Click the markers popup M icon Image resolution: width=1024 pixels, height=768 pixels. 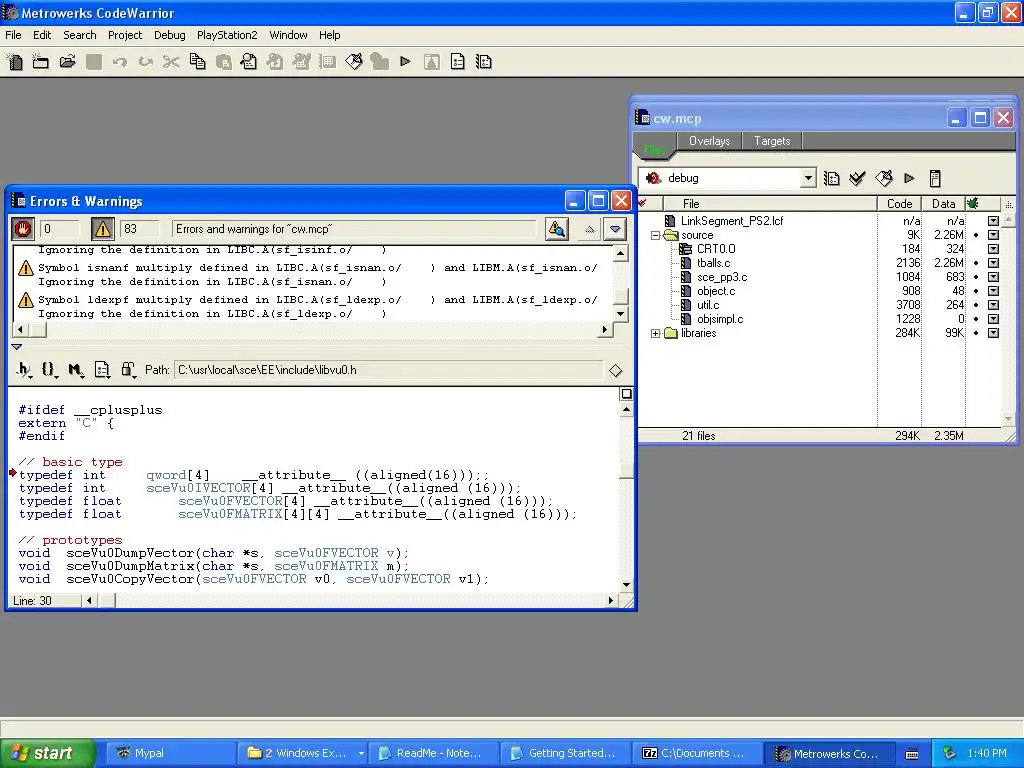coord(76,370)
